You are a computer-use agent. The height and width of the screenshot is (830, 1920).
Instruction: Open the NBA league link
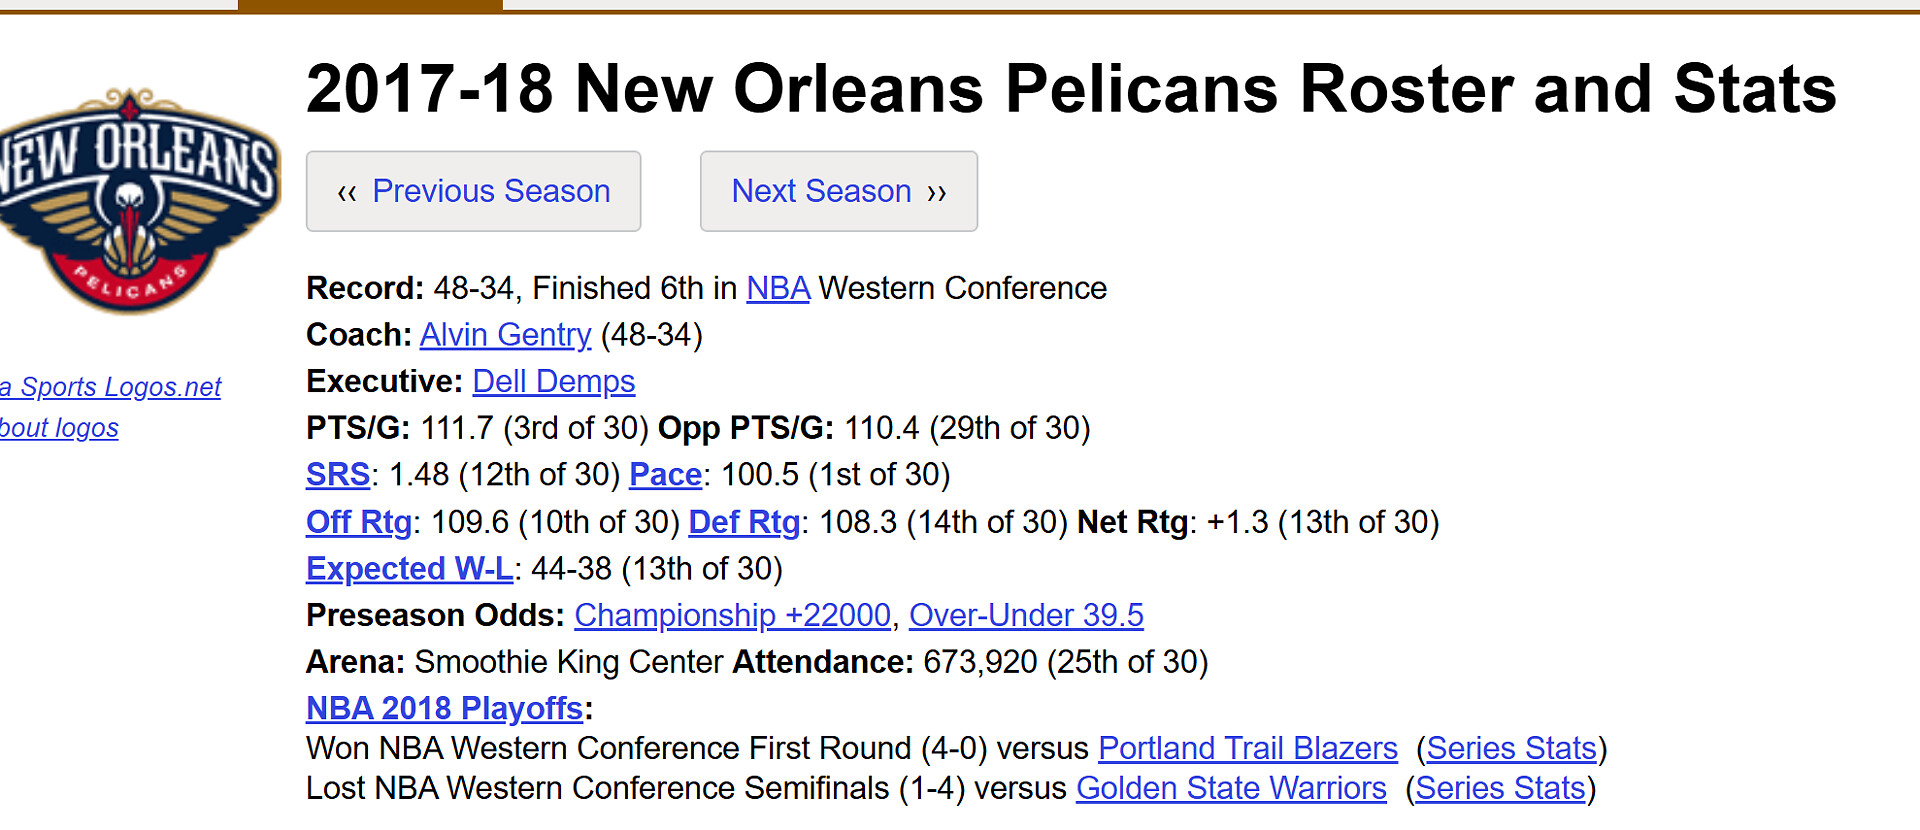tap(778, 288)
